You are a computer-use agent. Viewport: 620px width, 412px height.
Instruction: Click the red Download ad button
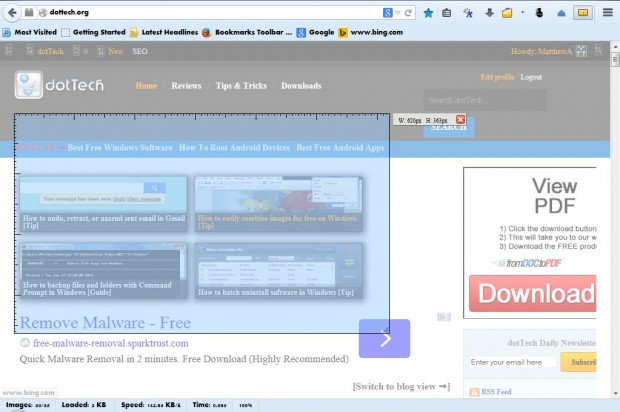533,293
